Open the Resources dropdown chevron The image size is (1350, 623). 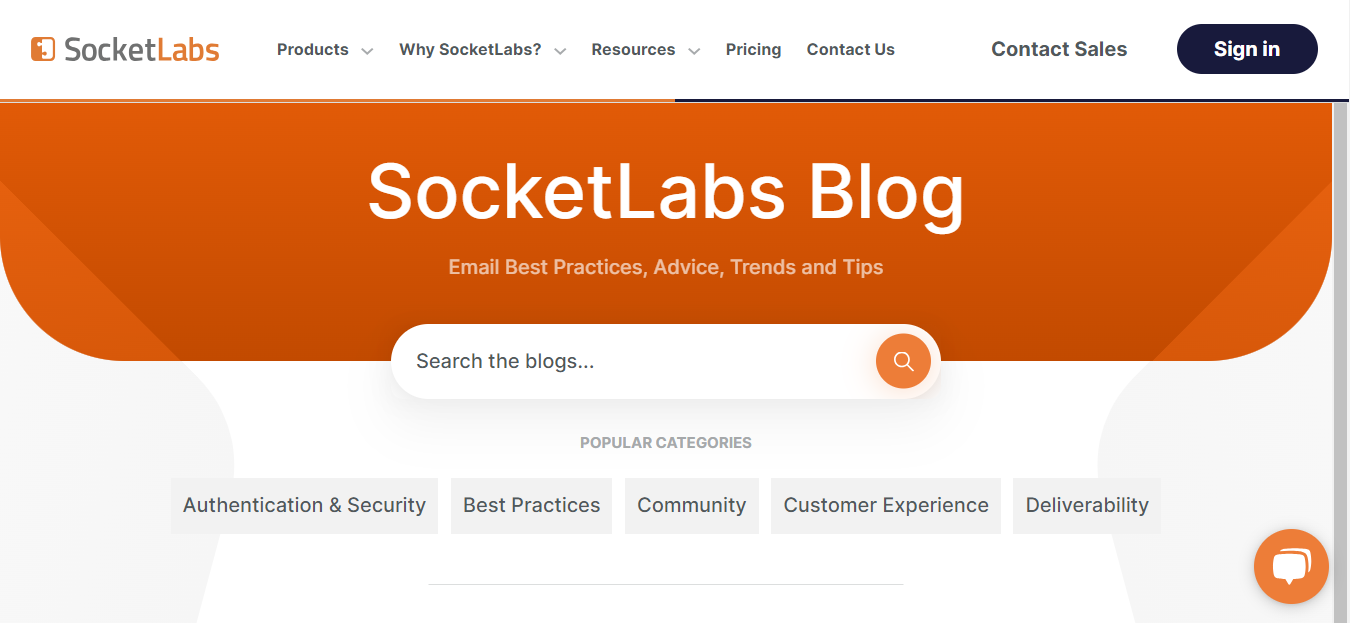[x=696, y=50]
